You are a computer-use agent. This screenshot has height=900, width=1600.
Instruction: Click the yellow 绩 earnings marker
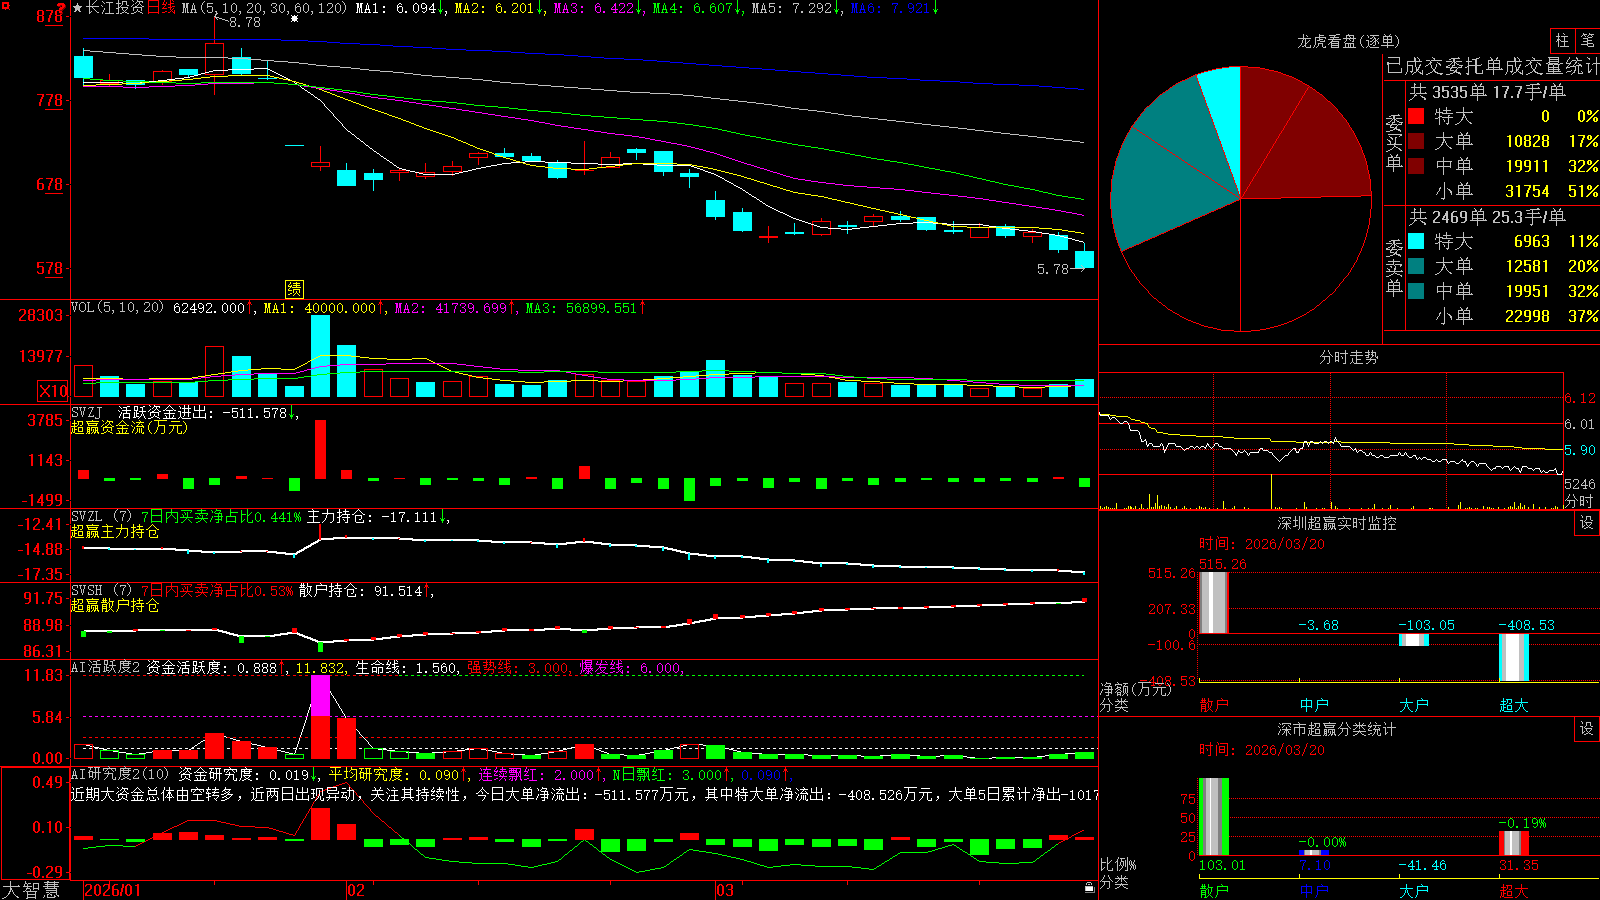coord(294,289)
